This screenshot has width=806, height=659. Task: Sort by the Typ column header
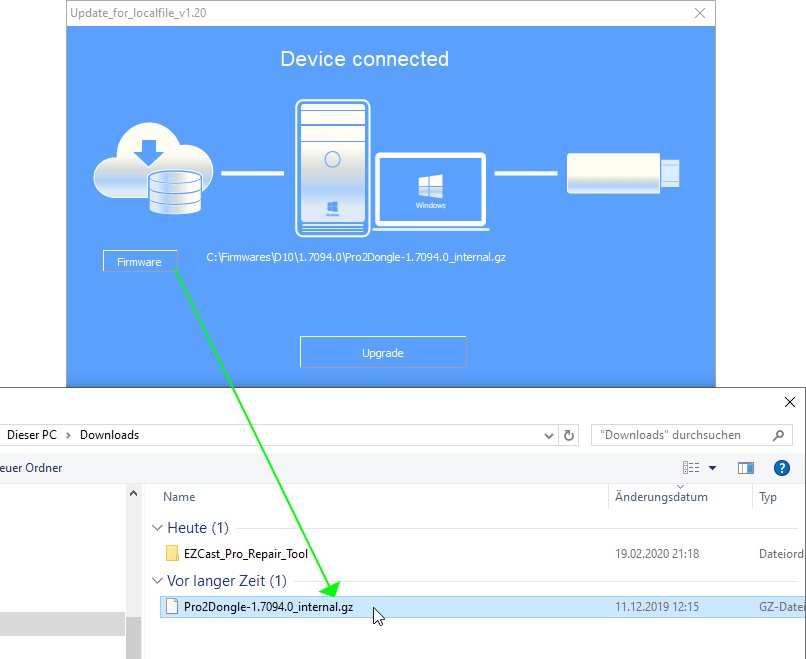(x=767, y=497)
